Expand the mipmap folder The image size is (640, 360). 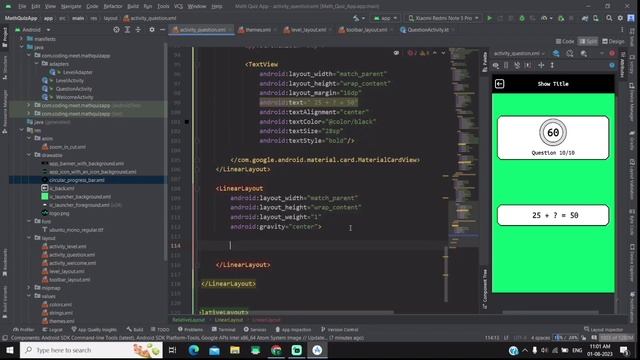[x=29, y=288]
